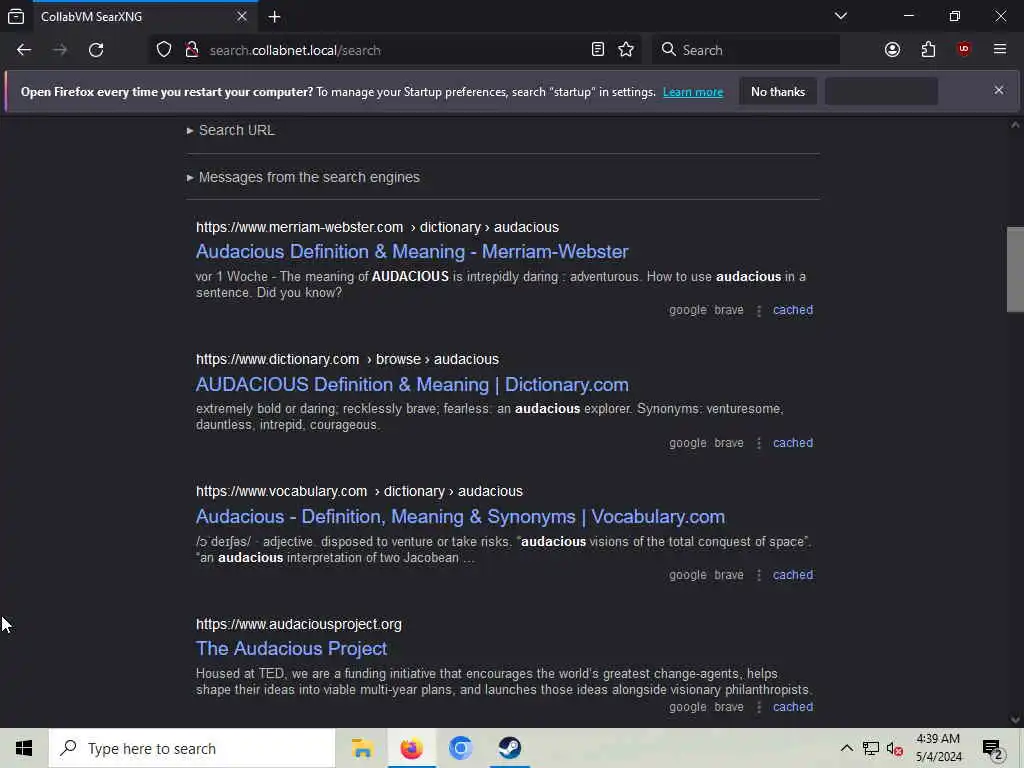Click the page vertical scrollbar thumb
Viewport: 1024px width, 768px height.
coord(1015,270)
